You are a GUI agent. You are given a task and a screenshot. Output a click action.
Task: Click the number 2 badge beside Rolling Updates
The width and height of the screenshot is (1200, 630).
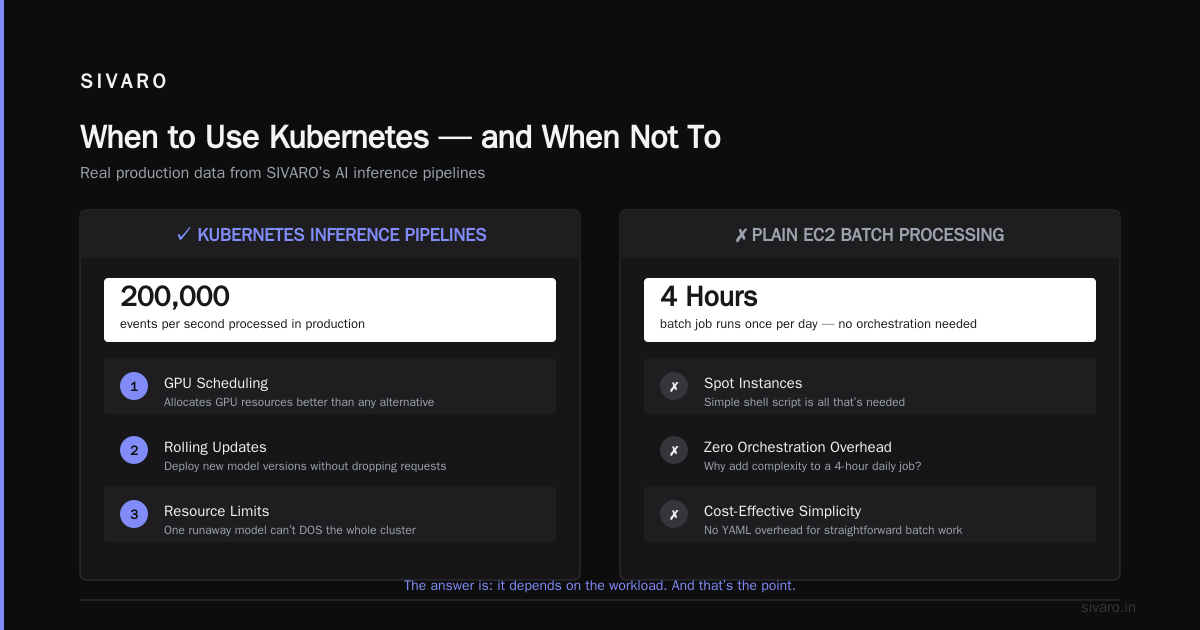pyautogui.click(x=134, y=450)
